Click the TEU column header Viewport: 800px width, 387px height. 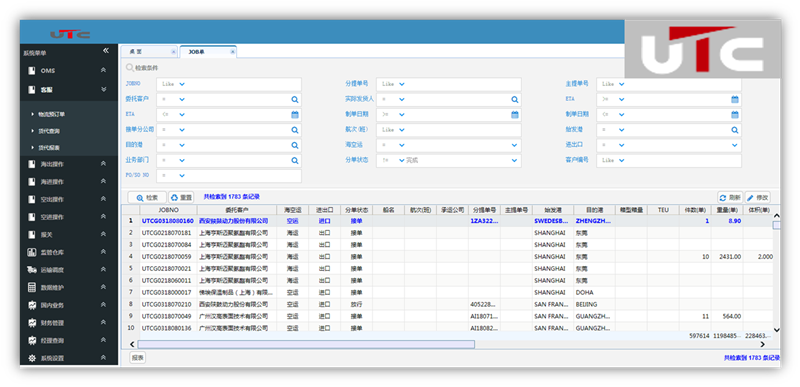coord(663,210)
